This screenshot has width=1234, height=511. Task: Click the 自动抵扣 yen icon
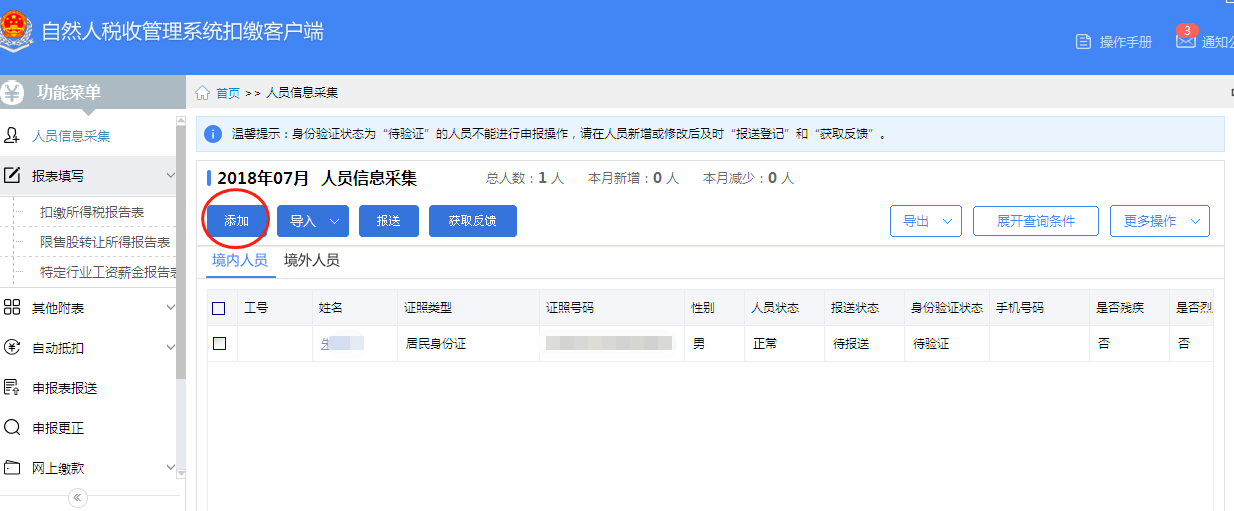coord(12,348)
